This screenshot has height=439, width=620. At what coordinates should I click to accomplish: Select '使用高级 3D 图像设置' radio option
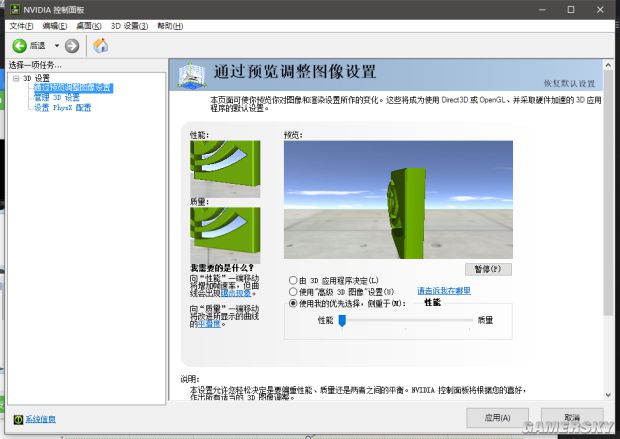point(292,291)
